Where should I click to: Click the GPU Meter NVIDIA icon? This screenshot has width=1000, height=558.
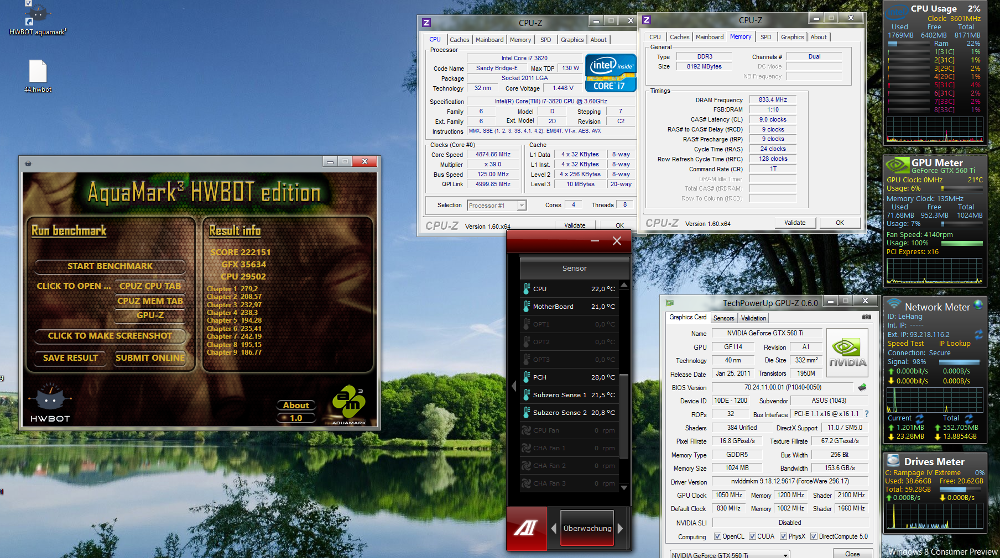[897, 165]
